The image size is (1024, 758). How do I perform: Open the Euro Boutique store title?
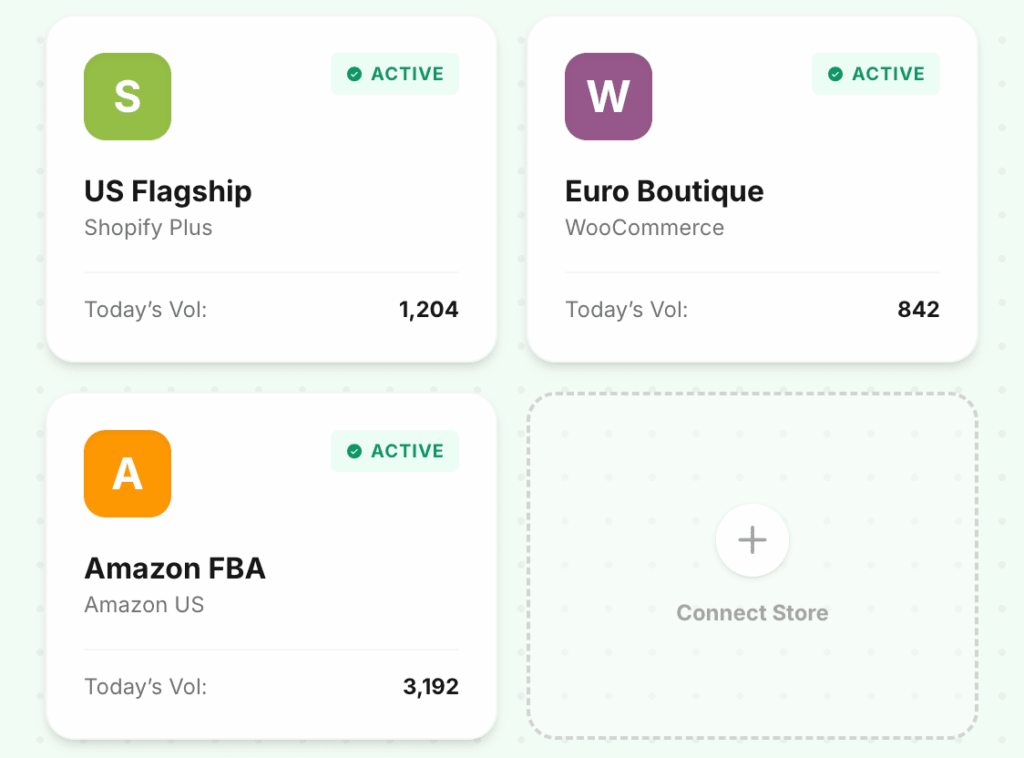click(x=664, y=192)
